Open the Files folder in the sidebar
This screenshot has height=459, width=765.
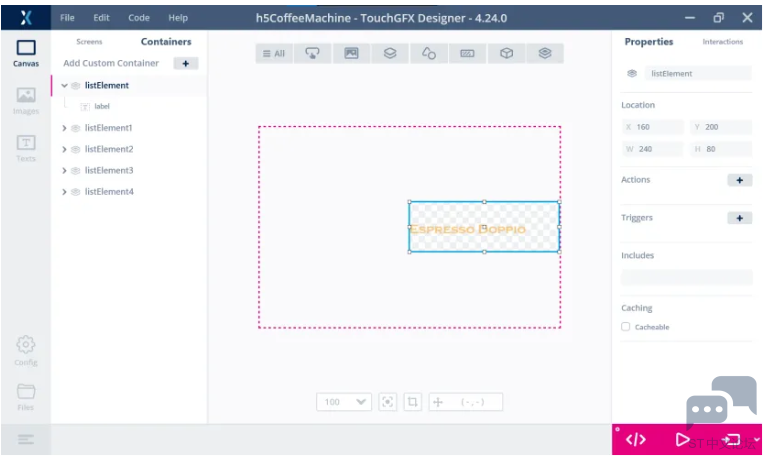click(26, 397)
